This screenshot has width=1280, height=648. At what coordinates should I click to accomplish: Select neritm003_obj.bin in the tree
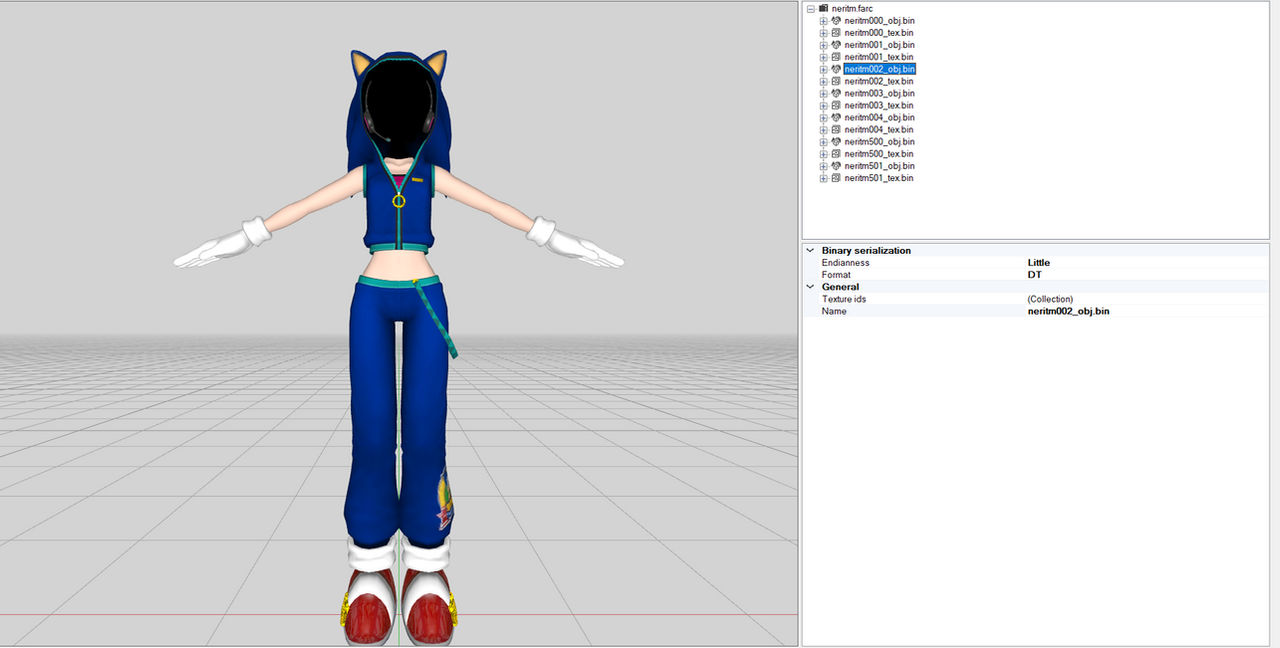coord(879,93)
